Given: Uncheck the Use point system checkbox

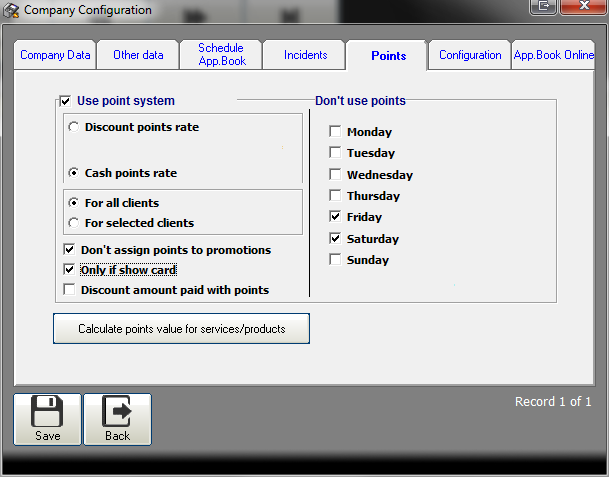Looking at the screenshot, I should pos(66,101).
